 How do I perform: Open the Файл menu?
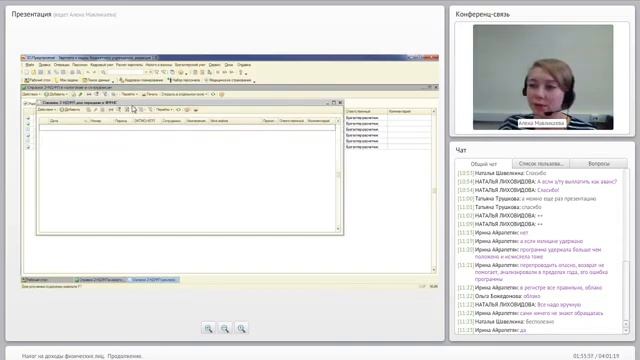[x=30, y=65]
